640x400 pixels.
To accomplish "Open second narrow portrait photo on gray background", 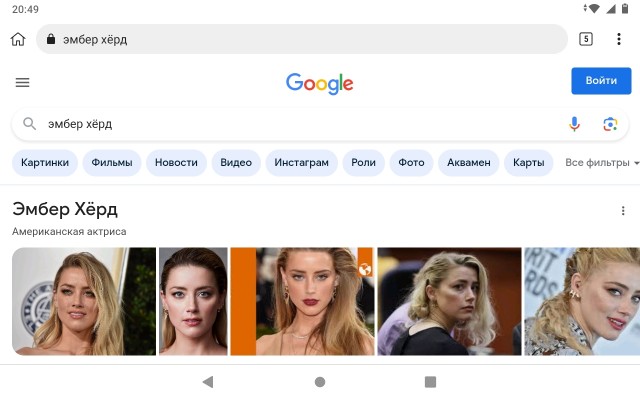I will click(193, 301).
